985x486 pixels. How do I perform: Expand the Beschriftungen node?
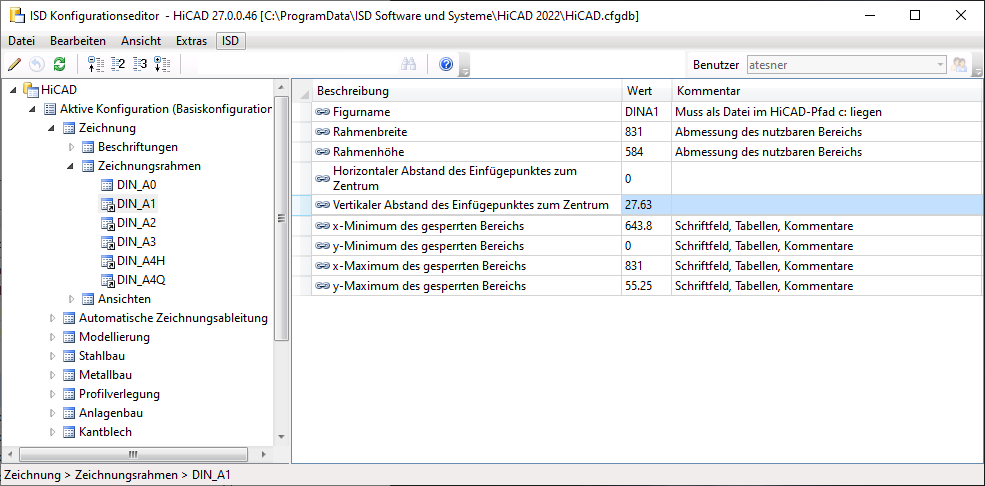(71, 147)
